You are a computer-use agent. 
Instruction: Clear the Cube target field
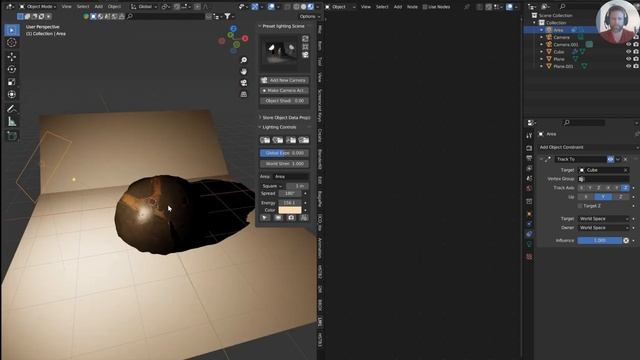pos(625,170)
